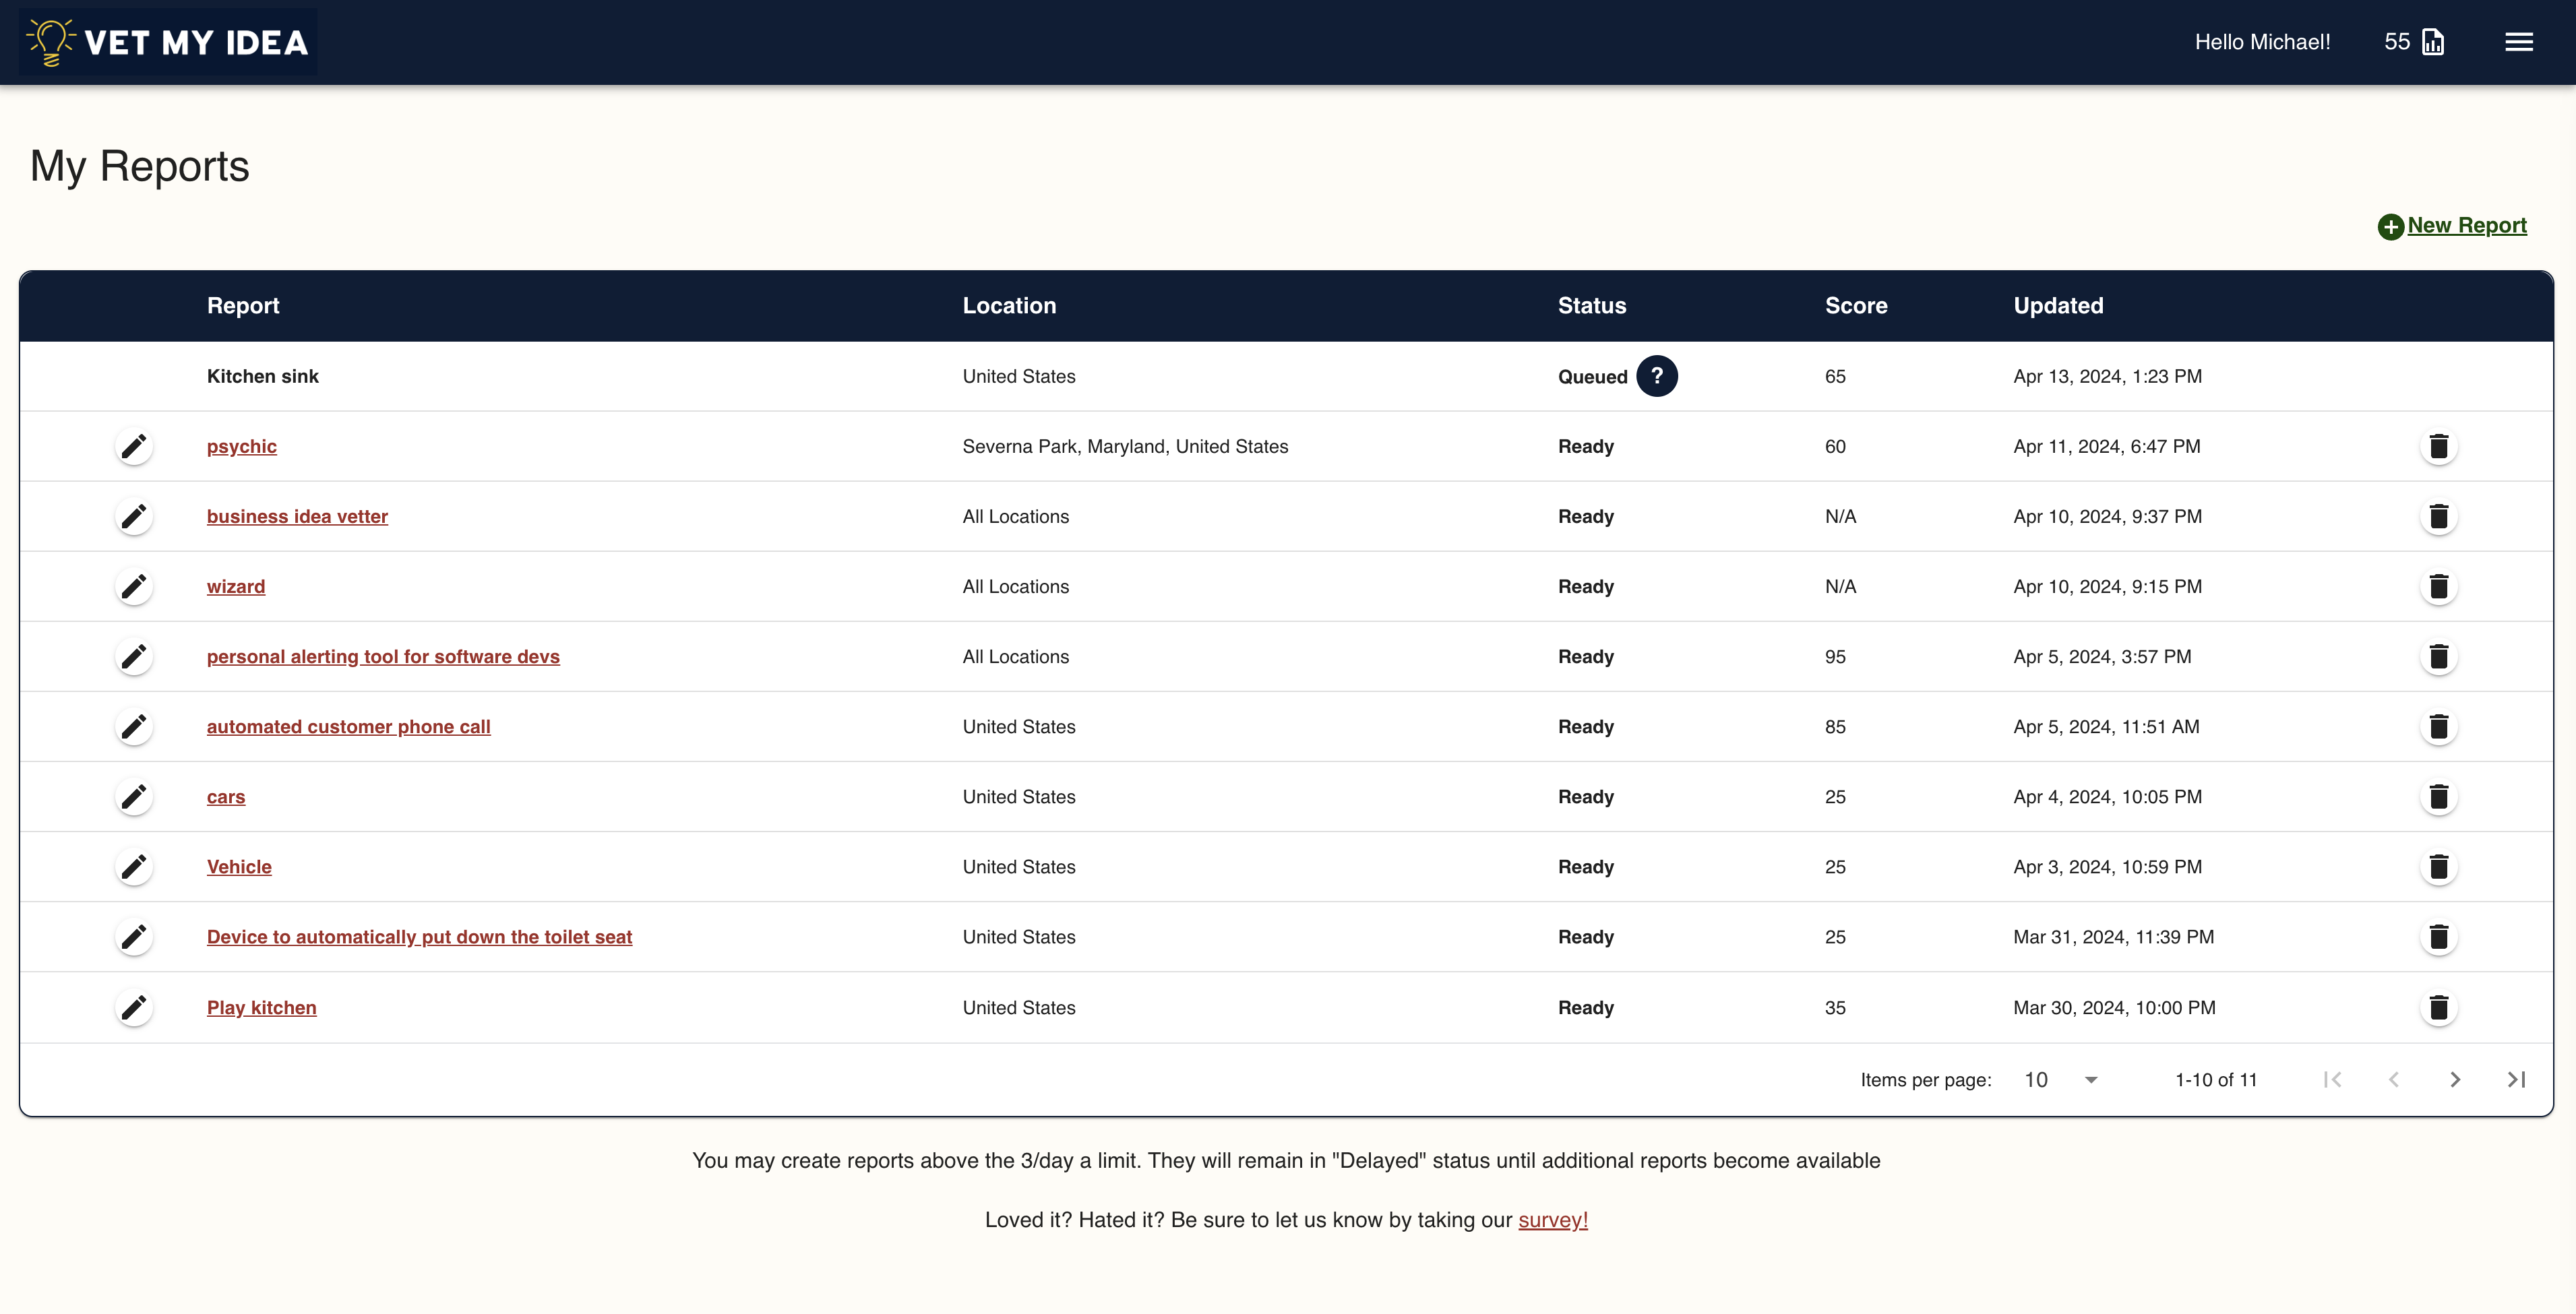
Task: Jump to the last page of reports
Action: point(2516,1080)
